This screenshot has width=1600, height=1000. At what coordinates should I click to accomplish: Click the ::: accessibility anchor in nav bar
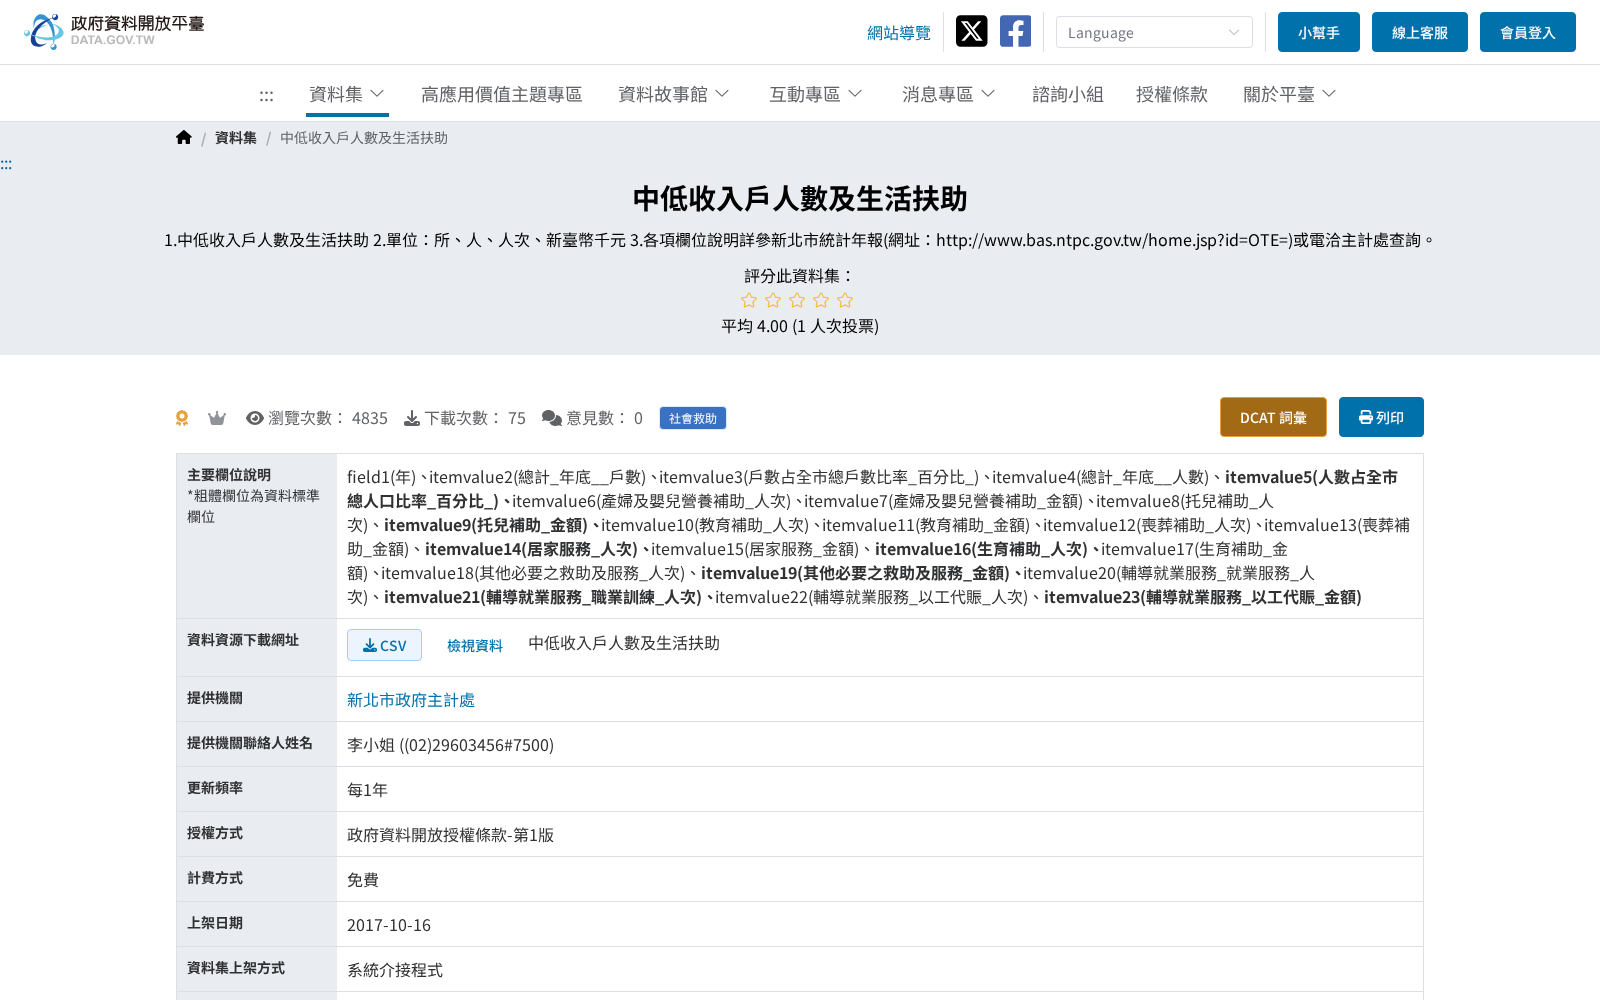point(266,95)
